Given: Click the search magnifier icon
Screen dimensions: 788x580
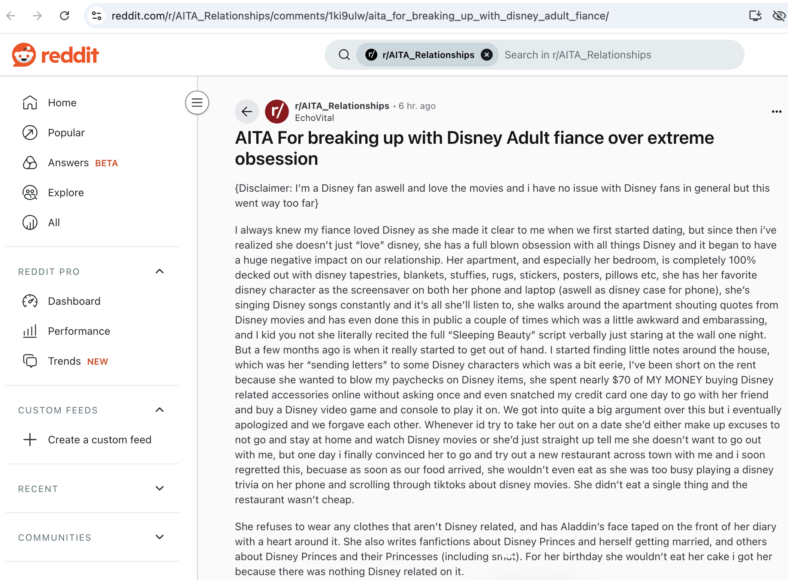Looking at the screenshot, I should pyautogui.click(x=344, y=55).
